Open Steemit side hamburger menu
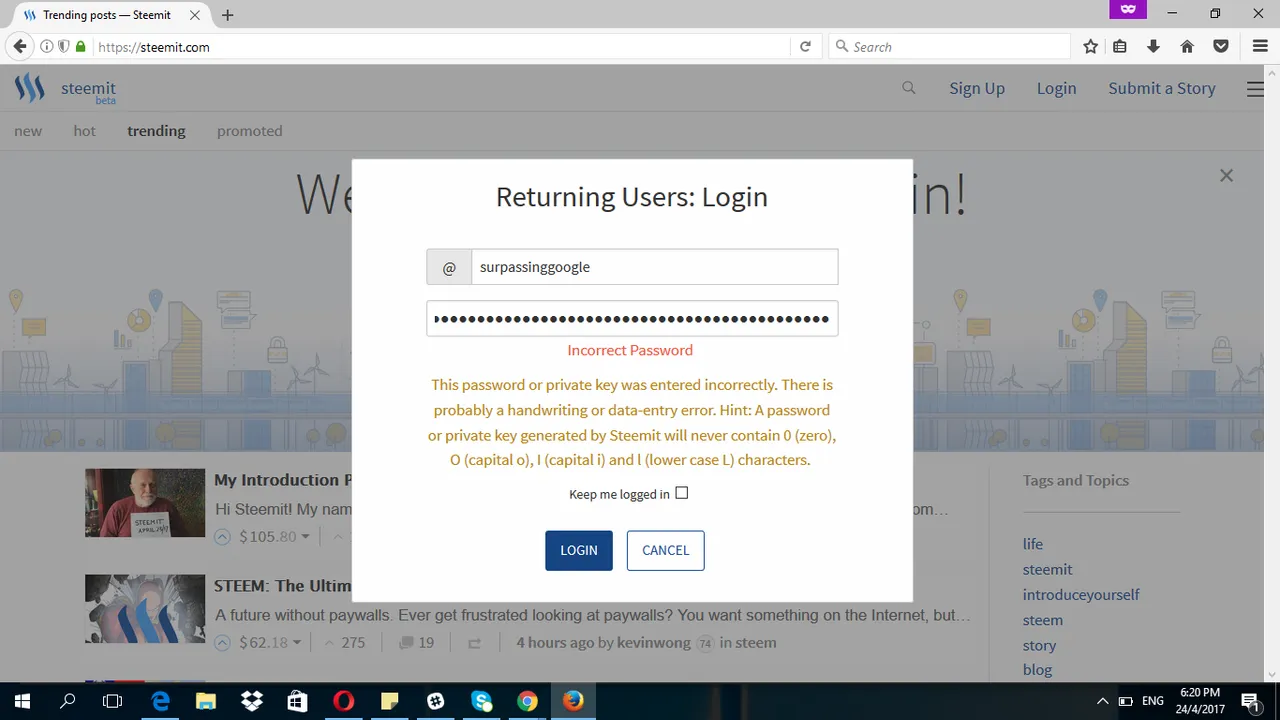Image resolution: width=1280 pixels, height=720 pixels. click(x=1255, y=89)
